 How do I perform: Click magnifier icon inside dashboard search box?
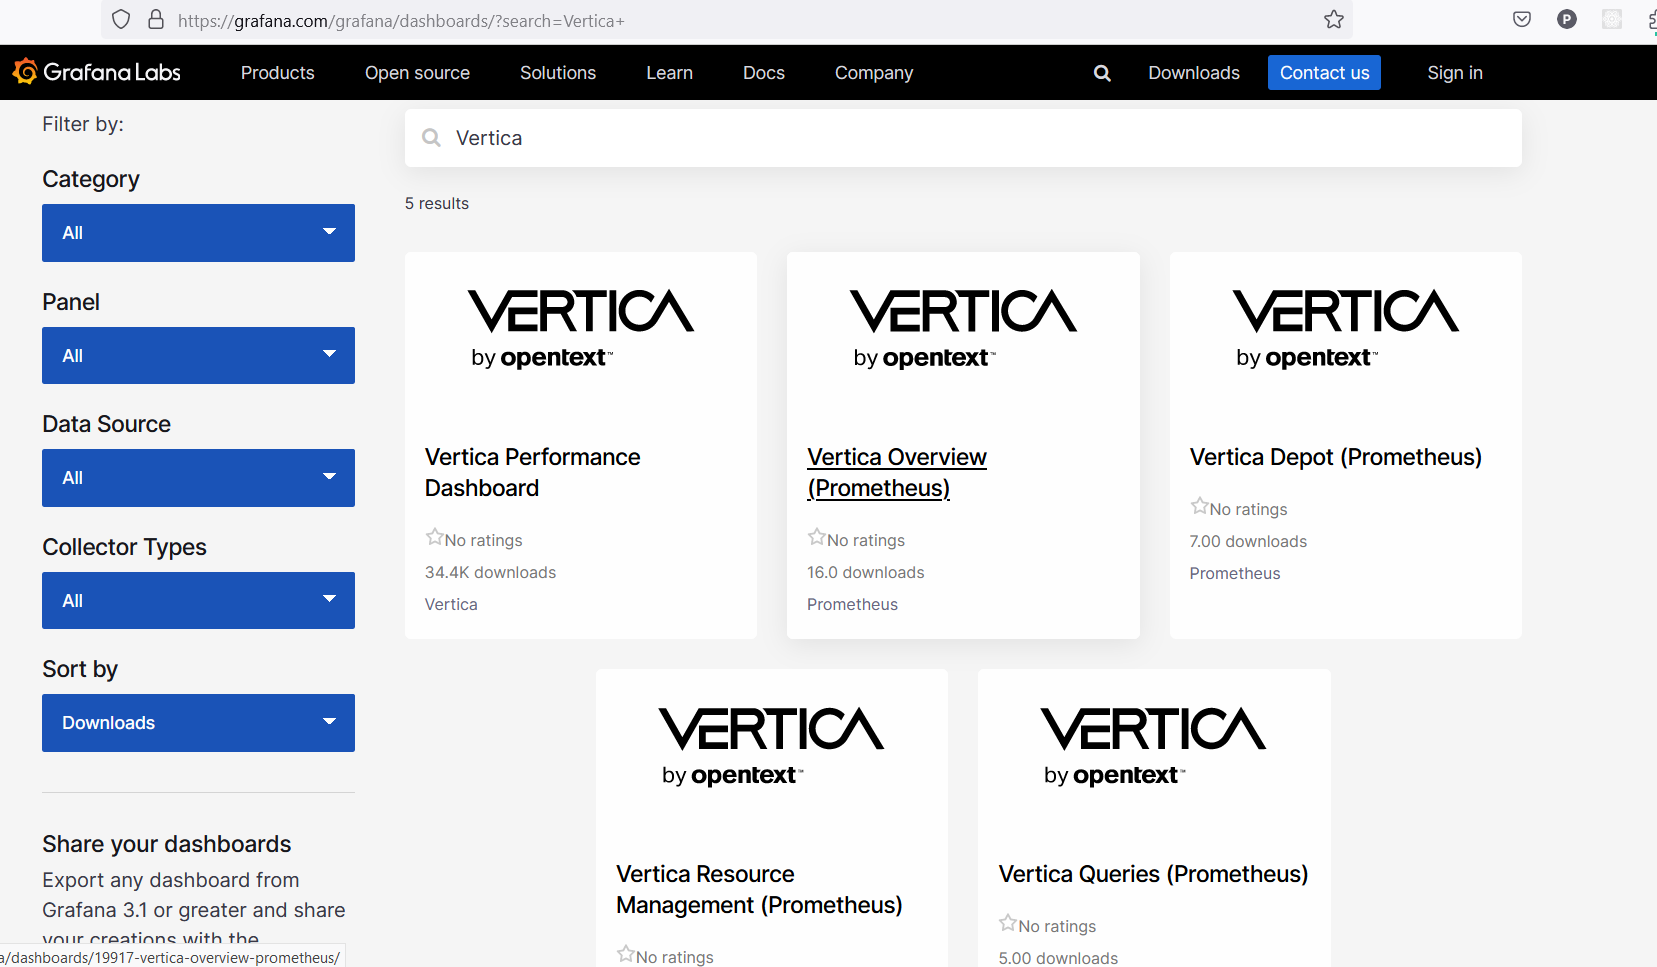[x=431, y=138]
